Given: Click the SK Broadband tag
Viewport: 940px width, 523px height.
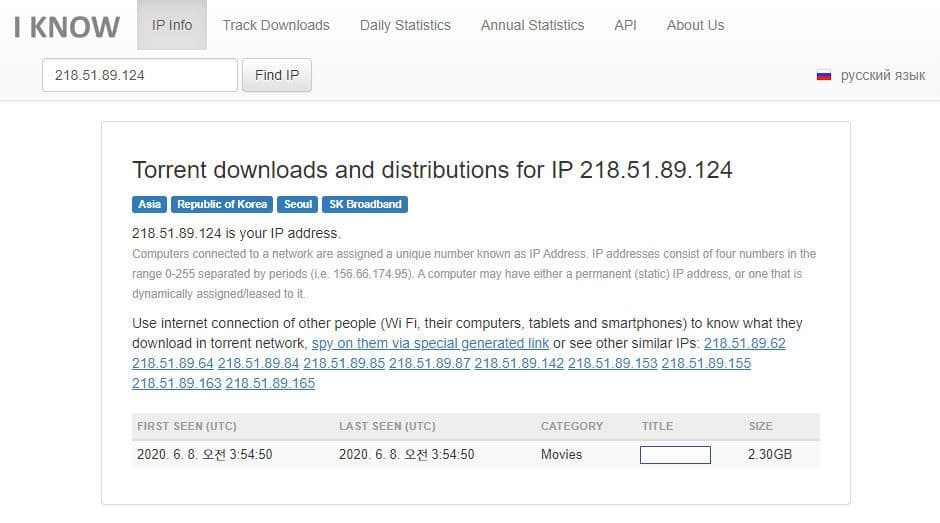Looking at the screenshot, I should click(x=365, y=205).
